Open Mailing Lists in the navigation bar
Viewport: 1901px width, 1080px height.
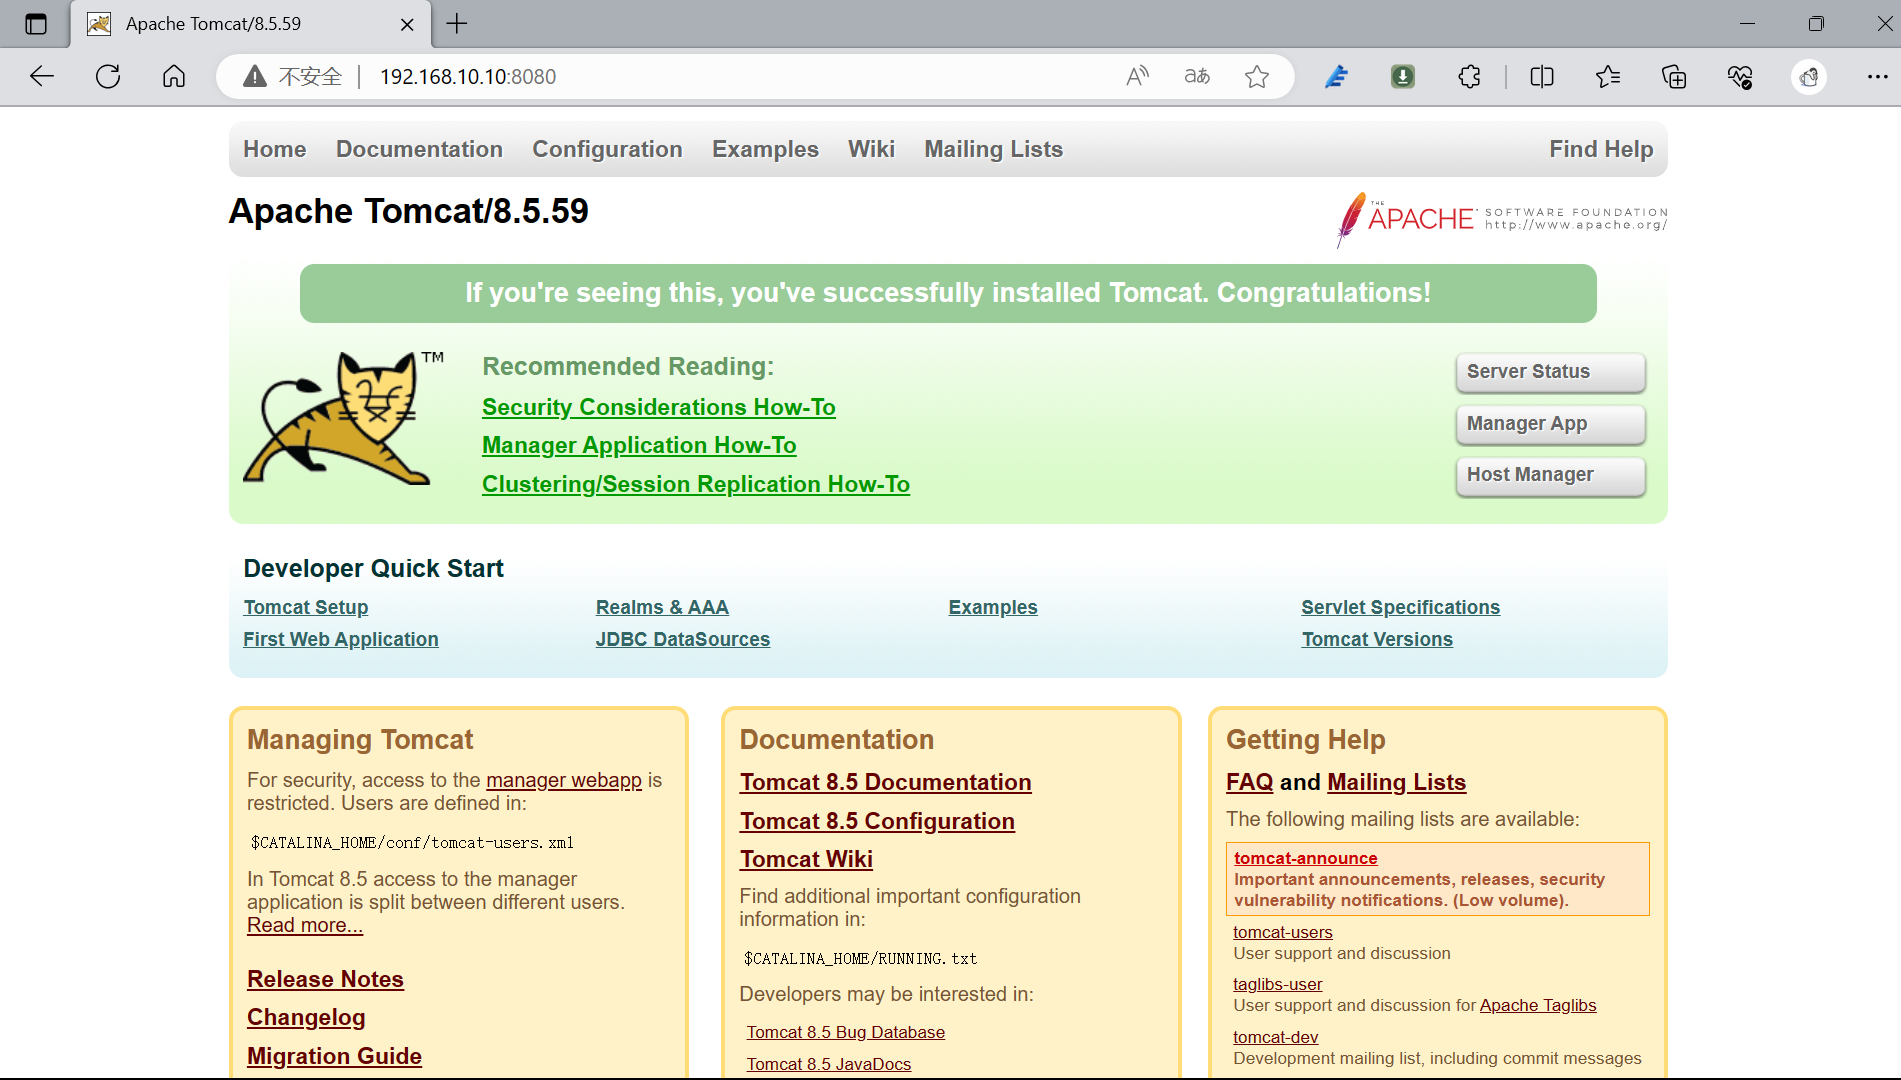click(993, 149)
